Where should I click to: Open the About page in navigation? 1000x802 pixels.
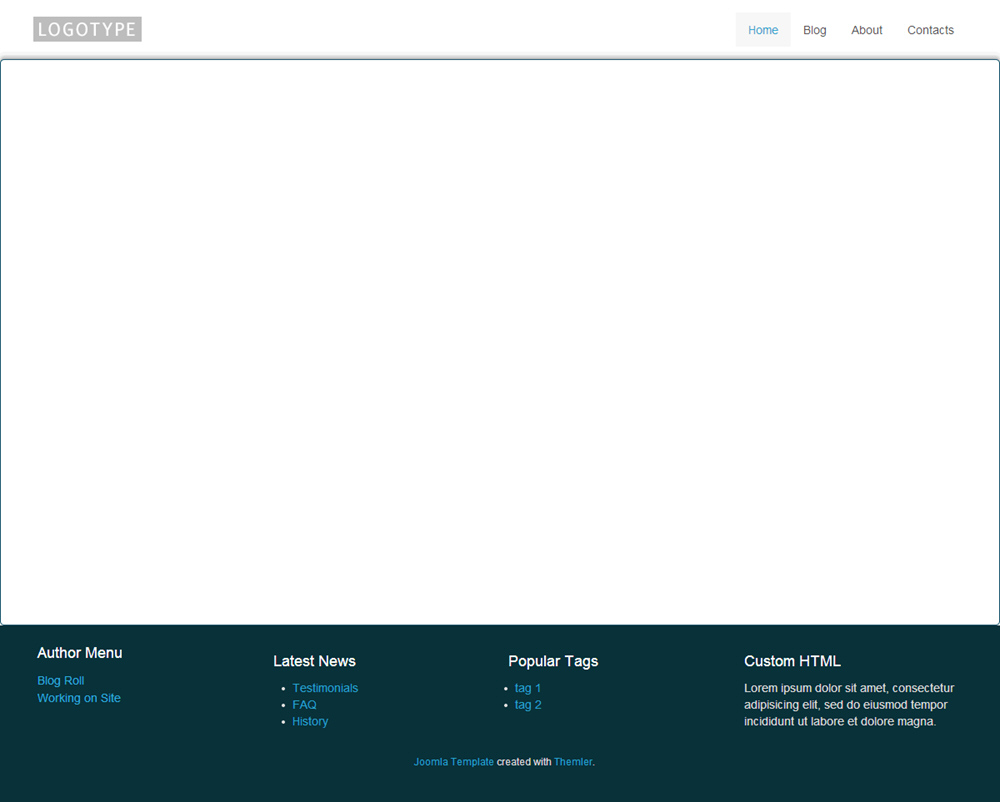coord(867,30)
